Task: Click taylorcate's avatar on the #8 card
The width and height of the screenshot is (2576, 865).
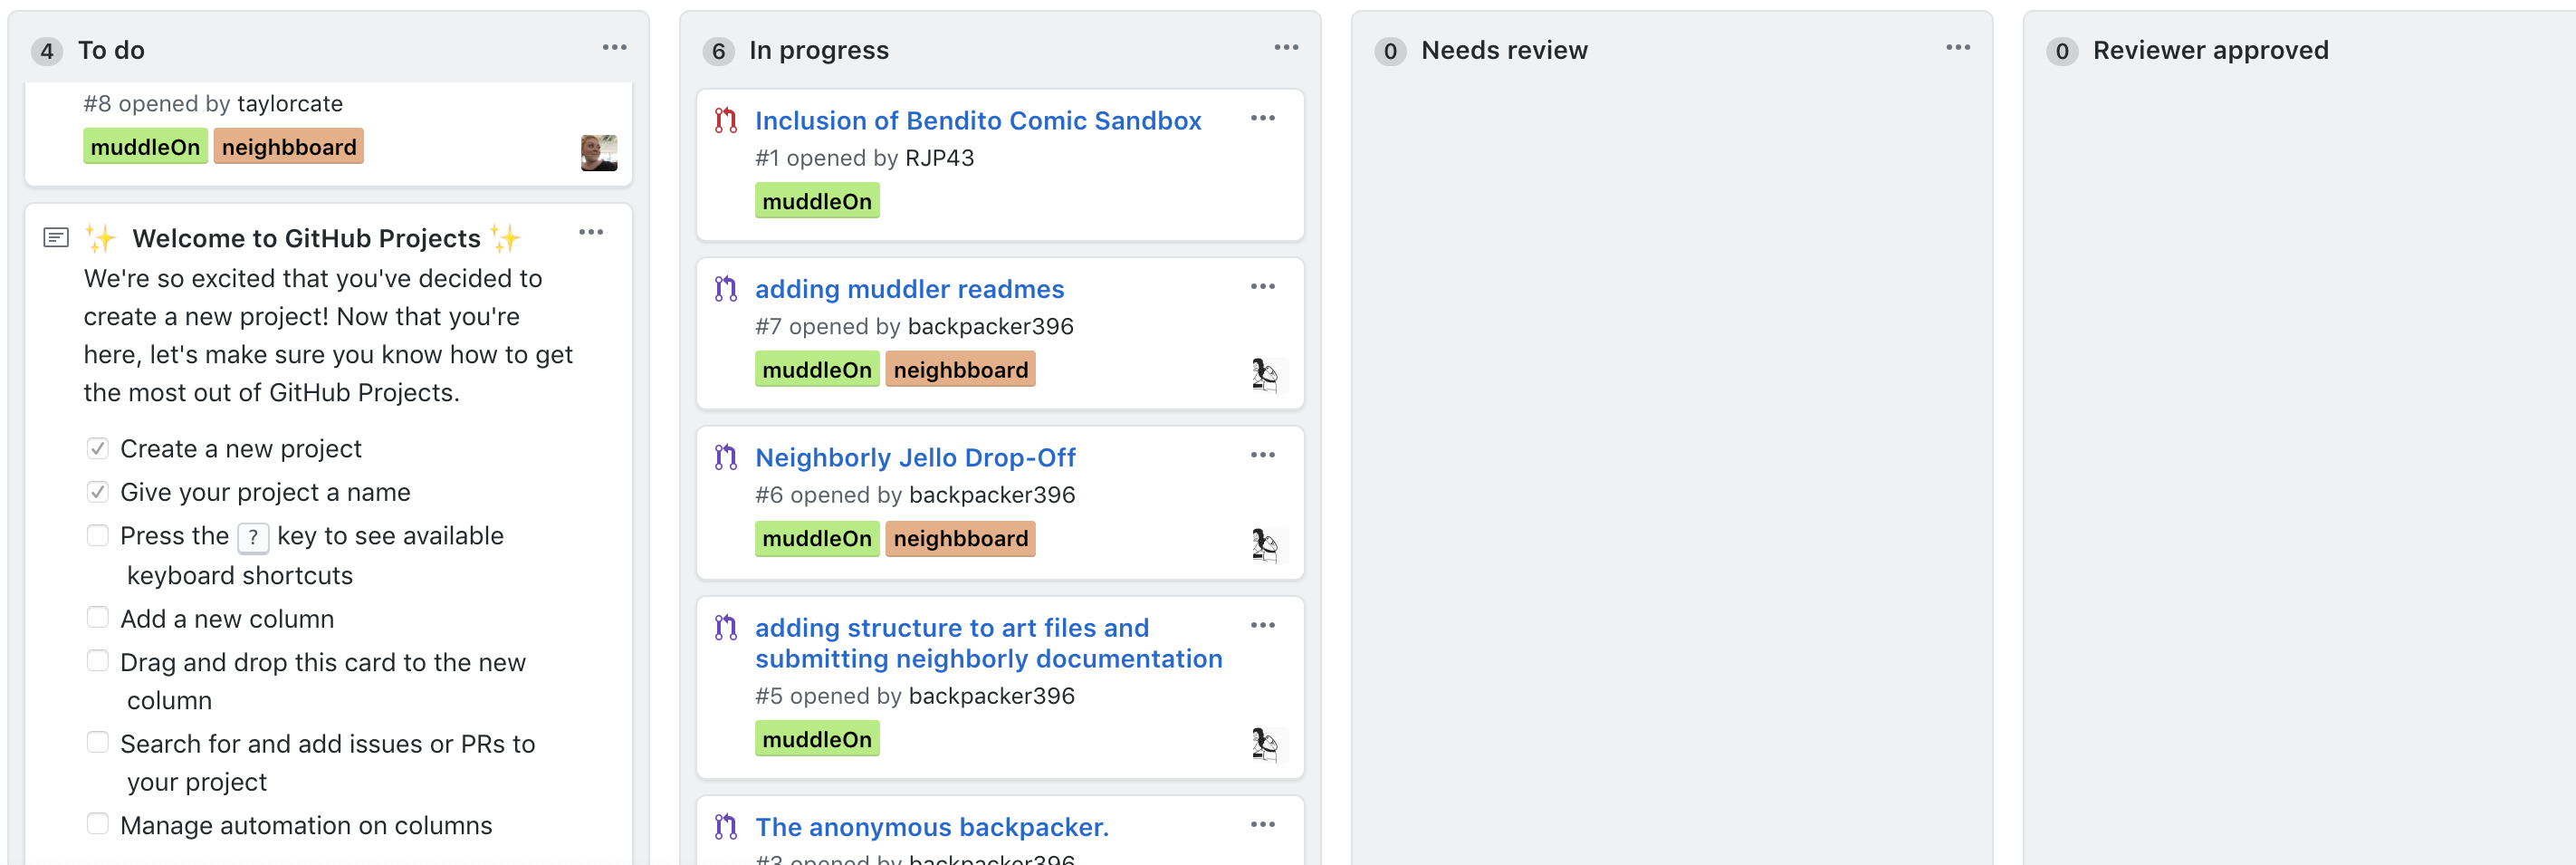Action: pyautogui.click(x=598, y=153)
